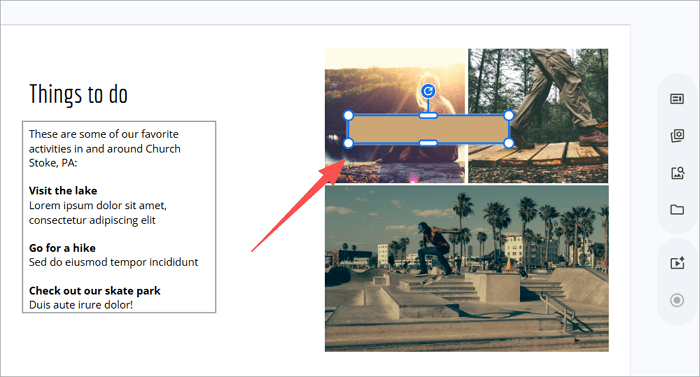Screen dimensions: 700x377
Task: Click the "These are some of our favorite" line
Action: pyautogui.click(x=104, y=134)
